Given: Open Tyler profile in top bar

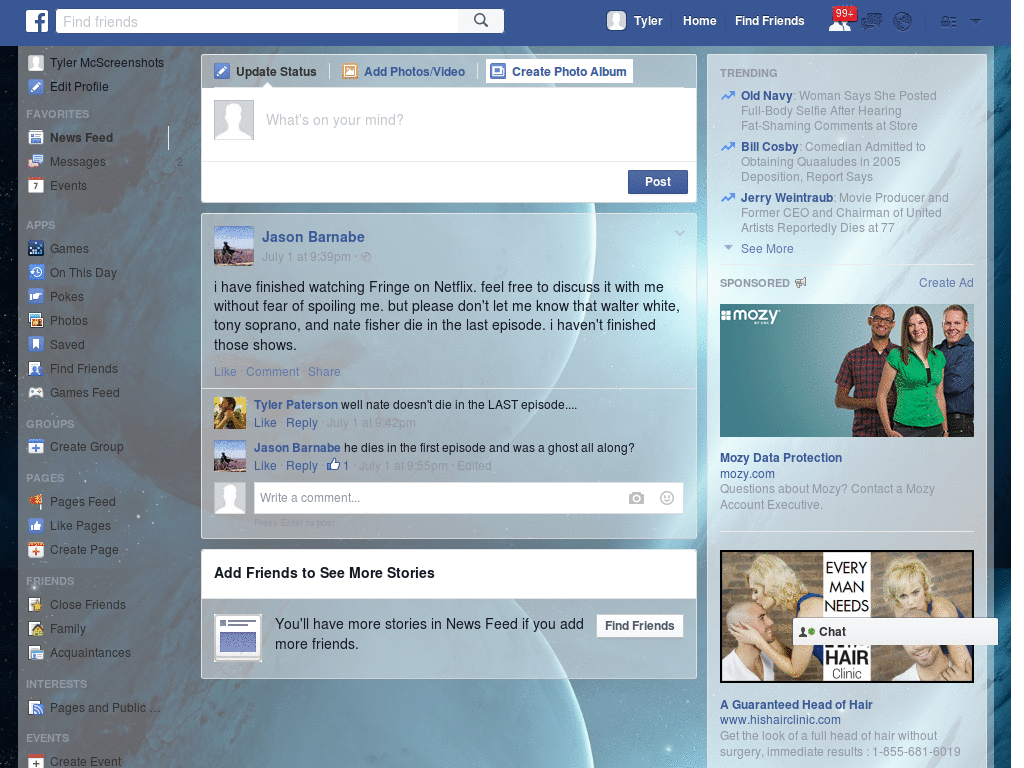Looking at the screenshot, I should click(x=635, y=21).
